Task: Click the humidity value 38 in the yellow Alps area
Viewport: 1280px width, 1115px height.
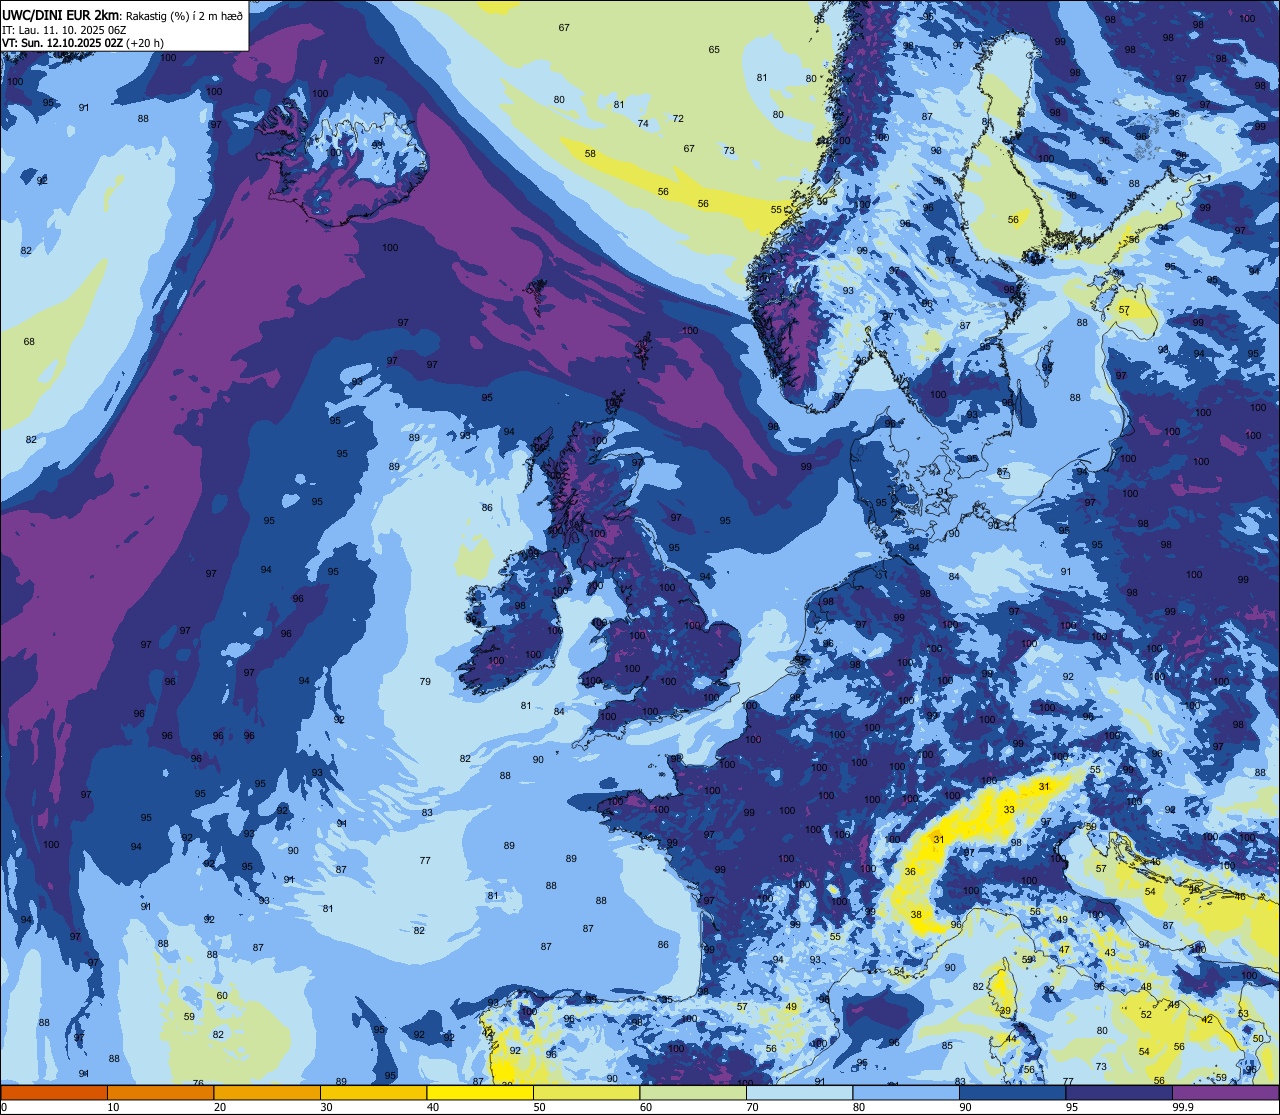Action: point(916,915)
